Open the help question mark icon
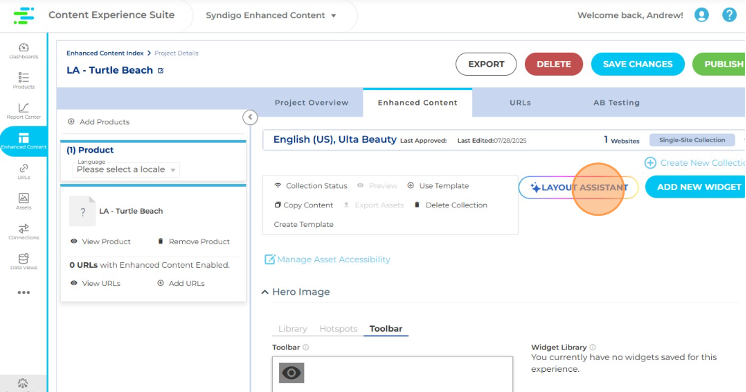Screen dimensions: 746x392 tap(729, 15)
